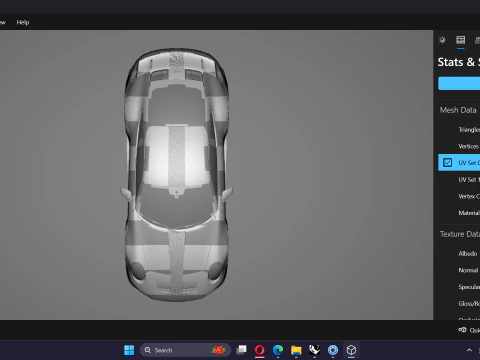
Task: Select the Gloss/Roughness texture row
Action: point(459,304)
